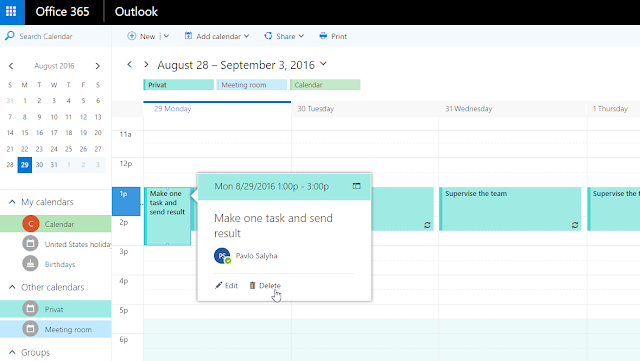
Task: Select August 29 in mini calendar
Action: (24, 165)
